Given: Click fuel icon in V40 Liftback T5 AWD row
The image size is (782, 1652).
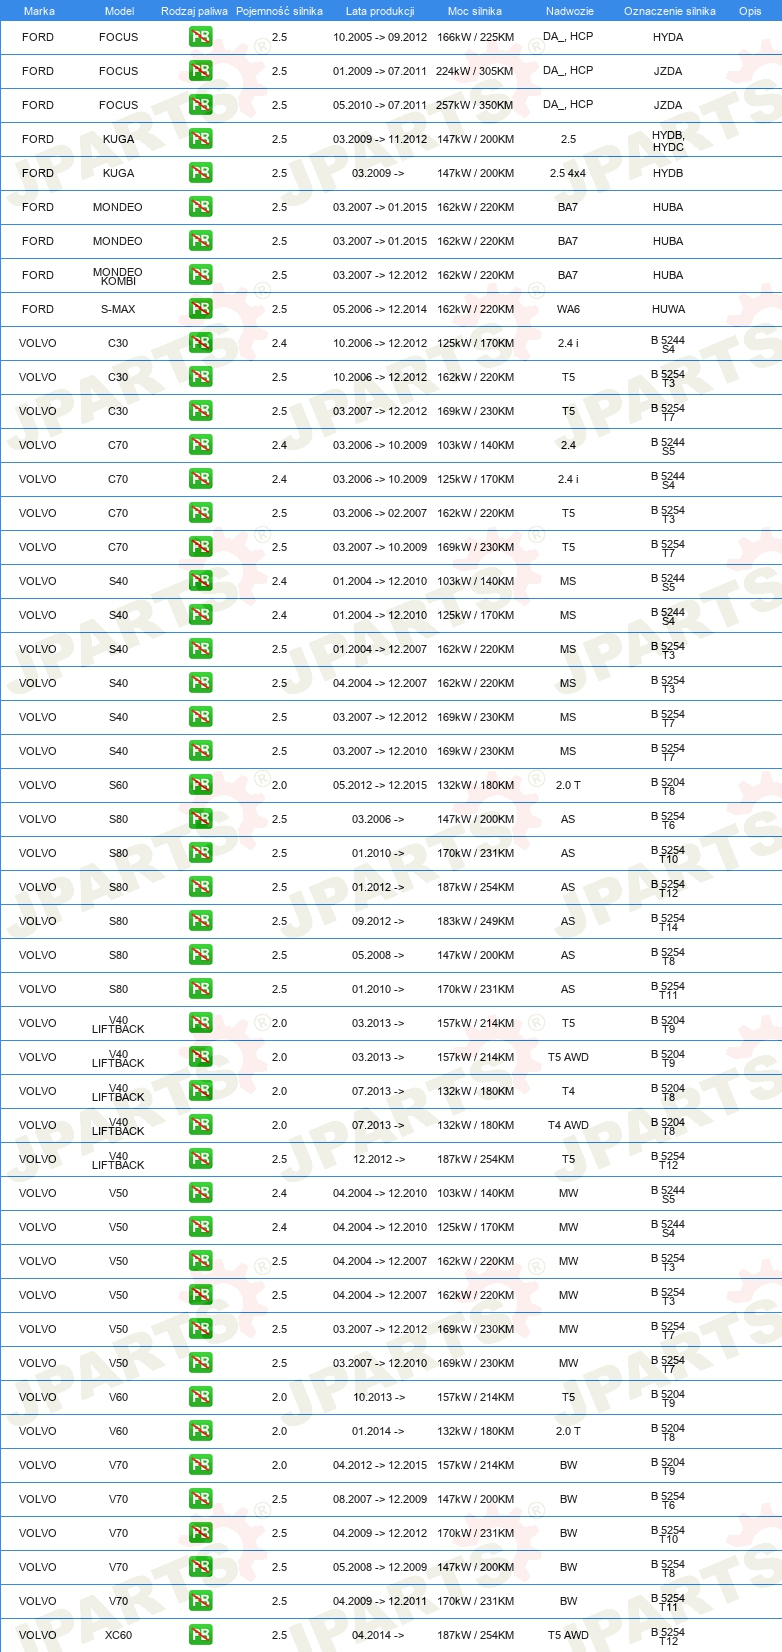Looking at the screenshot, I should point(200,1057).
